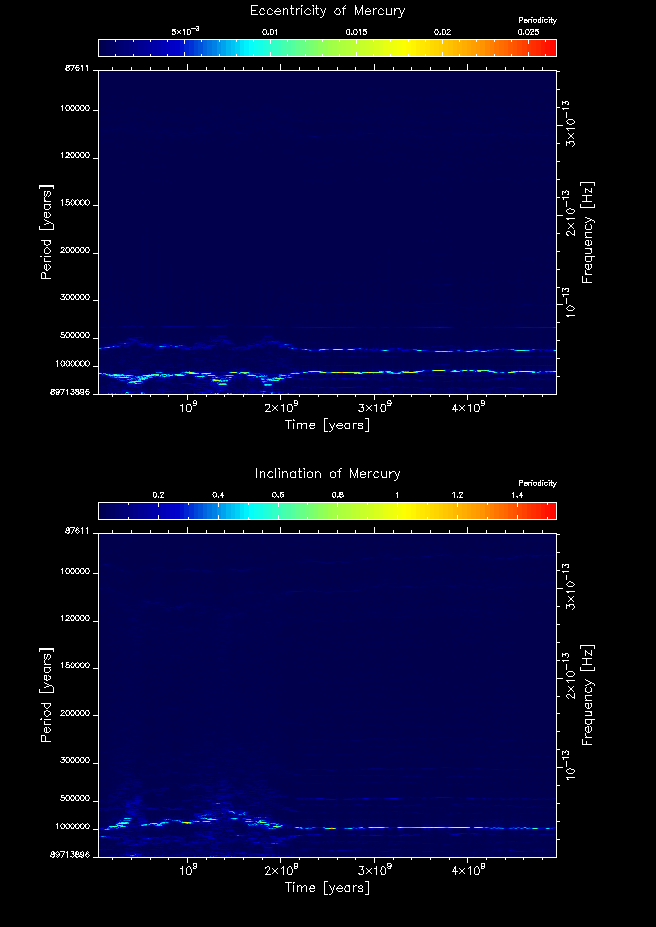Click the 87611 period label atop the eccentricity plot

click(79, 70)
